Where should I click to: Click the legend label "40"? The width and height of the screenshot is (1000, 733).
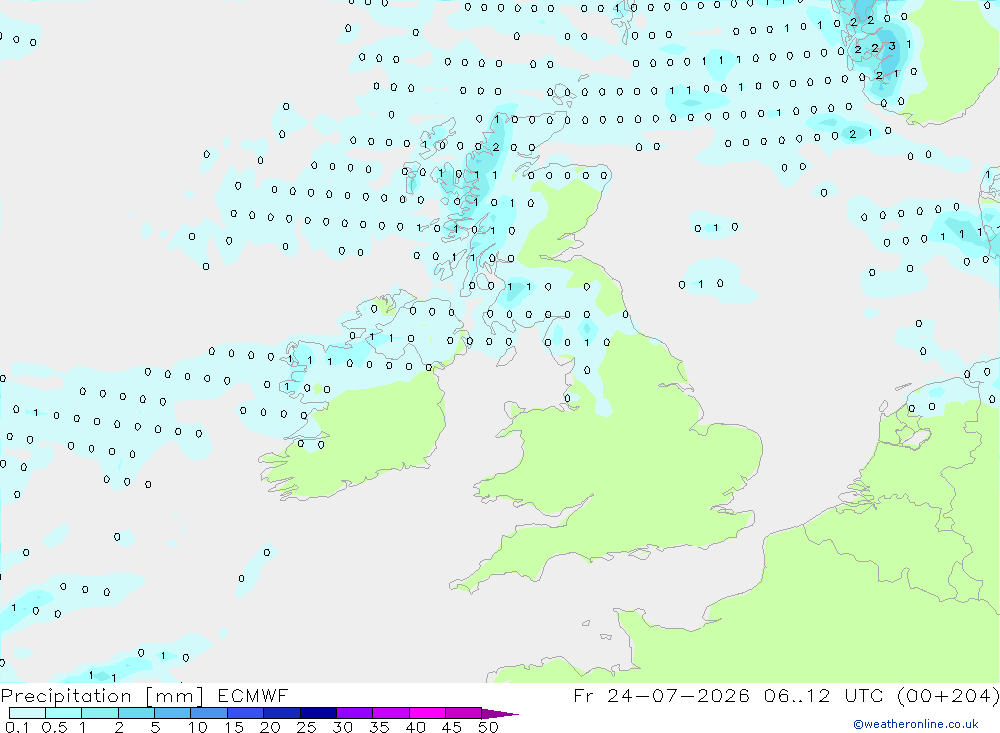pyautogui.click(x=416, y=727)
